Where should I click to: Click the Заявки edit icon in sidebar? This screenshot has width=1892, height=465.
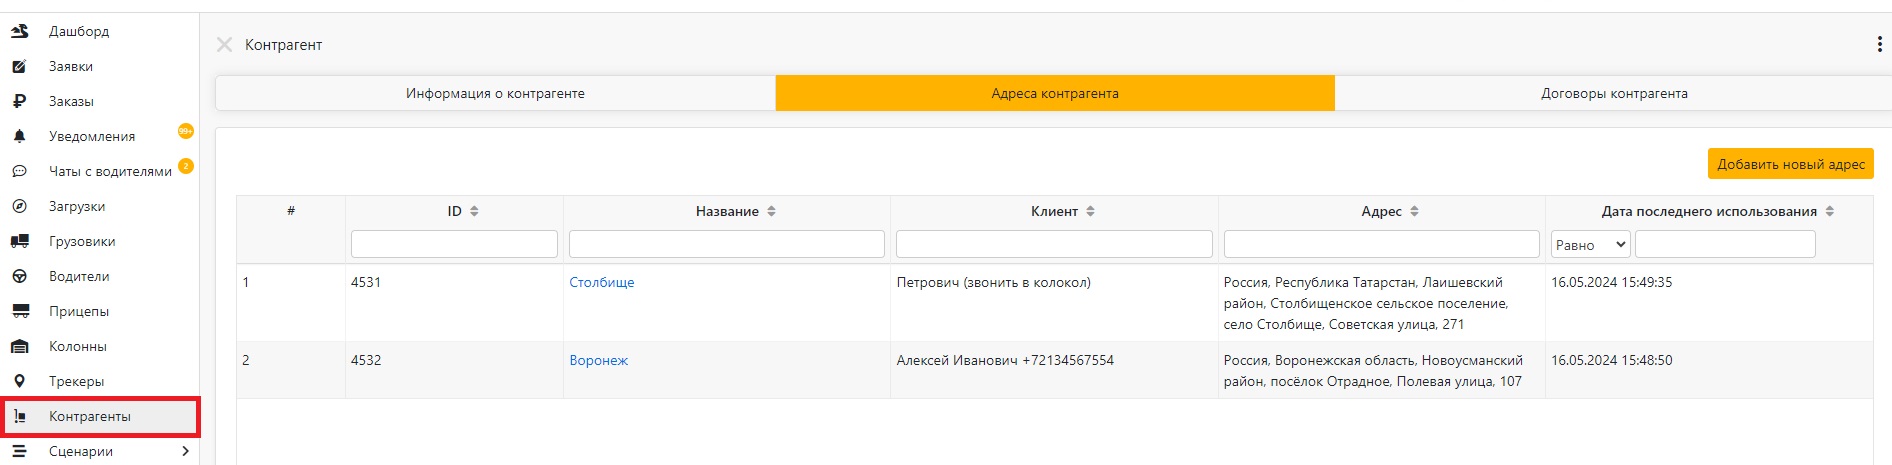tap(19, 66)
